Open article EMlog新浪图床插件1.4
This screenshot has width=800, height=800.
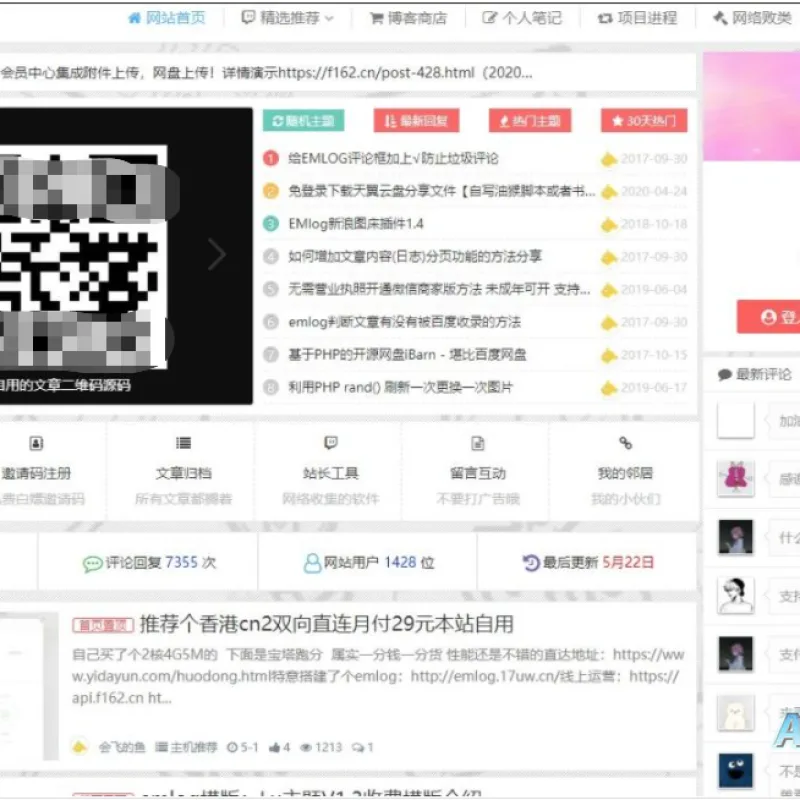[x=356, y=224]
